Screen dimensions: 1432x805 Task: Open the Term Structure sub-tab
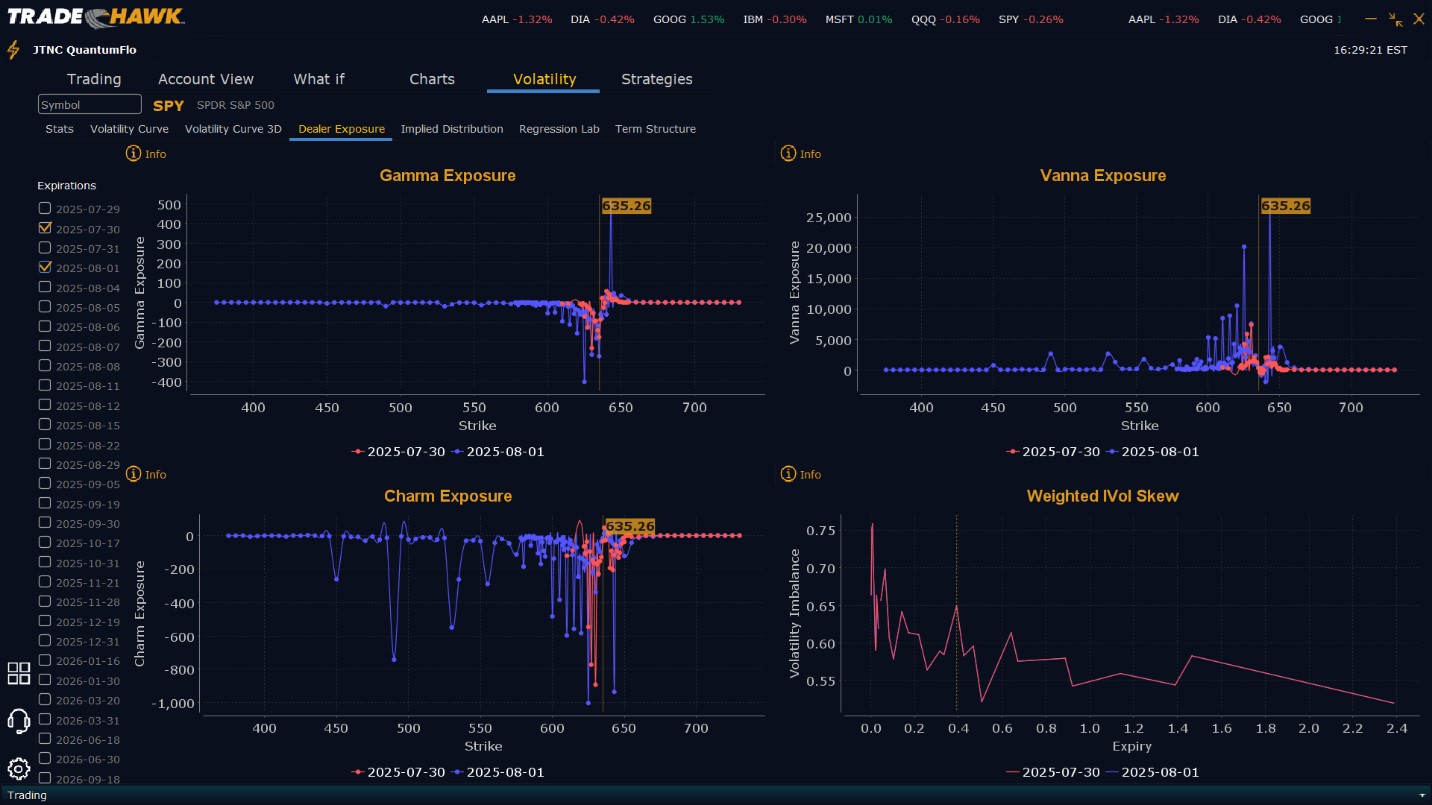coord(655,129)
